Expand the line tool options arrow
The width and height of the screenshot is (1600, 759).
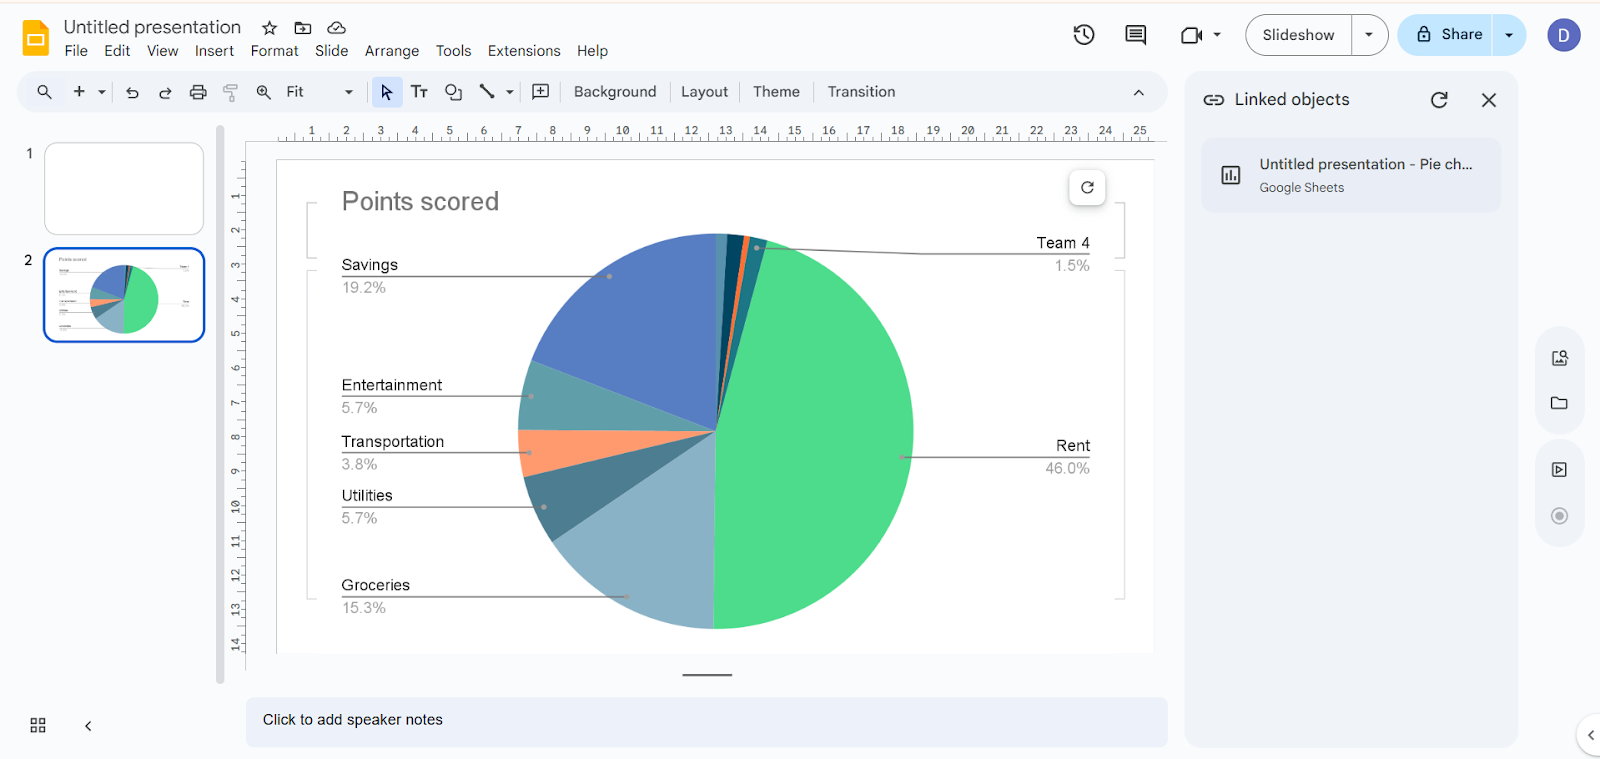pos(510,92)
